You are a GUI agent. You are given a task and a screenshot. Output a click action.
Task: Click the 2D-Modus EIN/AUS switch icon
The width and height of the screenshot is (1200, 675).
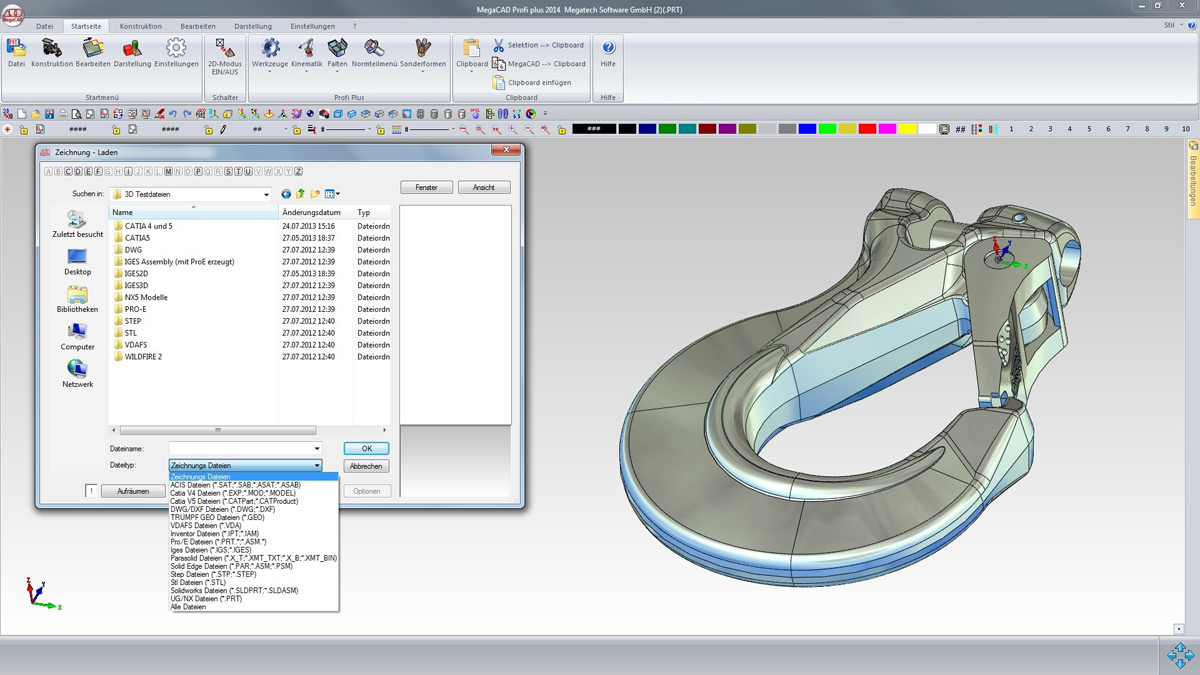[x=225, y=49]
